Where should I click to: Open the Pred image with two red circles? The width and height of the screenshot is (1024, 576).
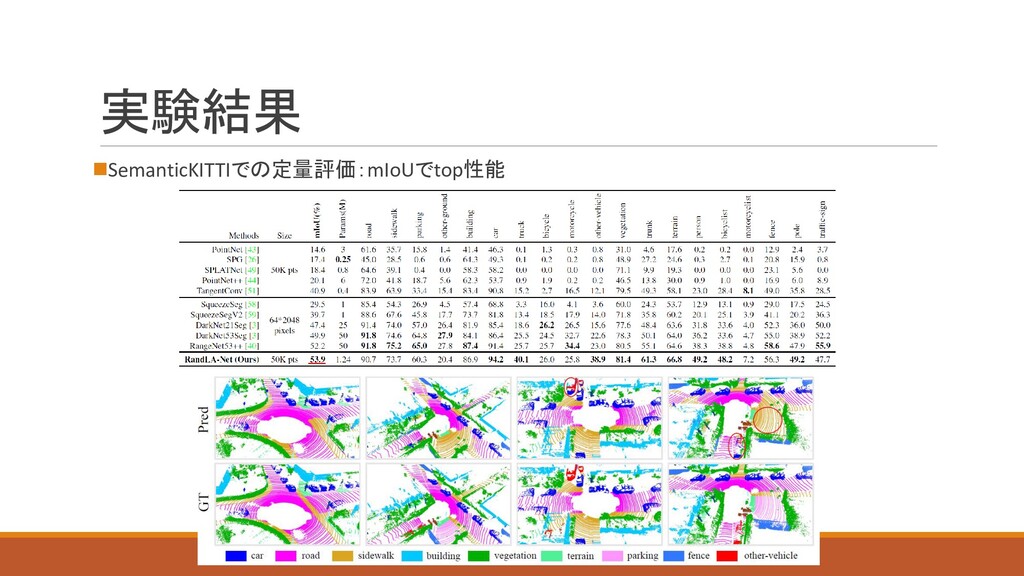pos(741,418)
